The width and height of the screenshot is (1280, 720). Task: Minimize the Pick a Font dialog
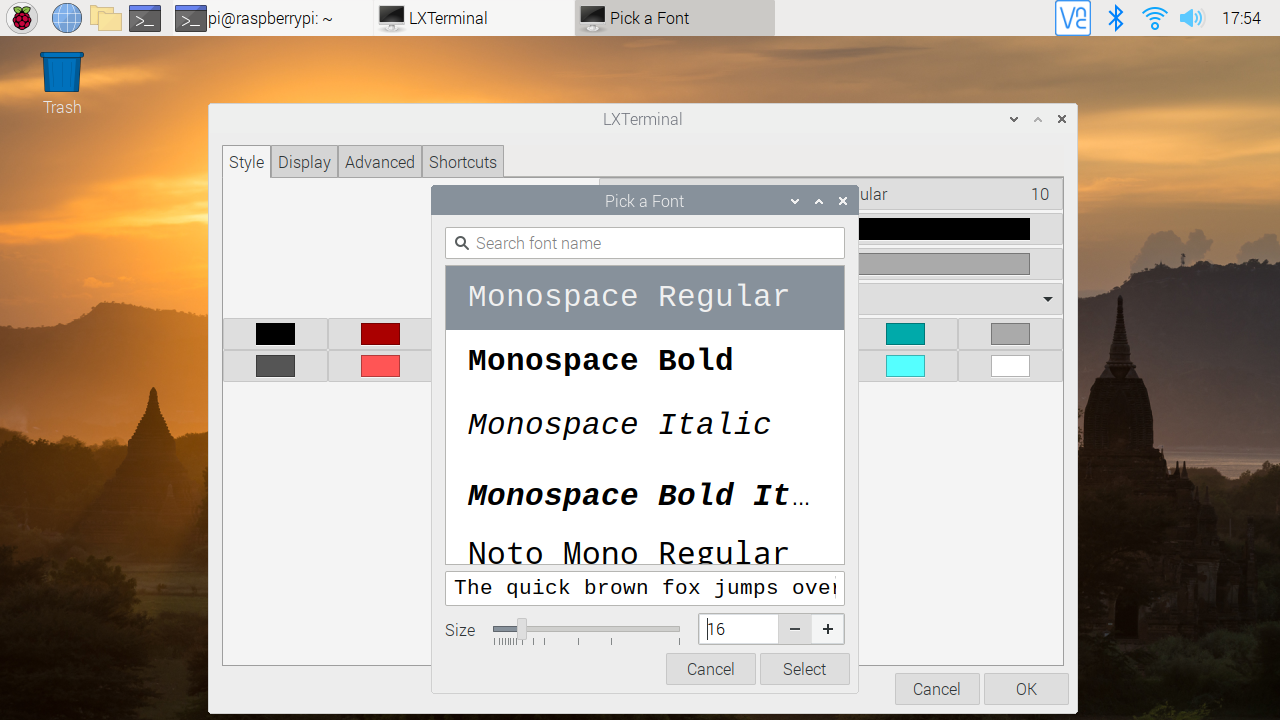click(x=795, y=201)
